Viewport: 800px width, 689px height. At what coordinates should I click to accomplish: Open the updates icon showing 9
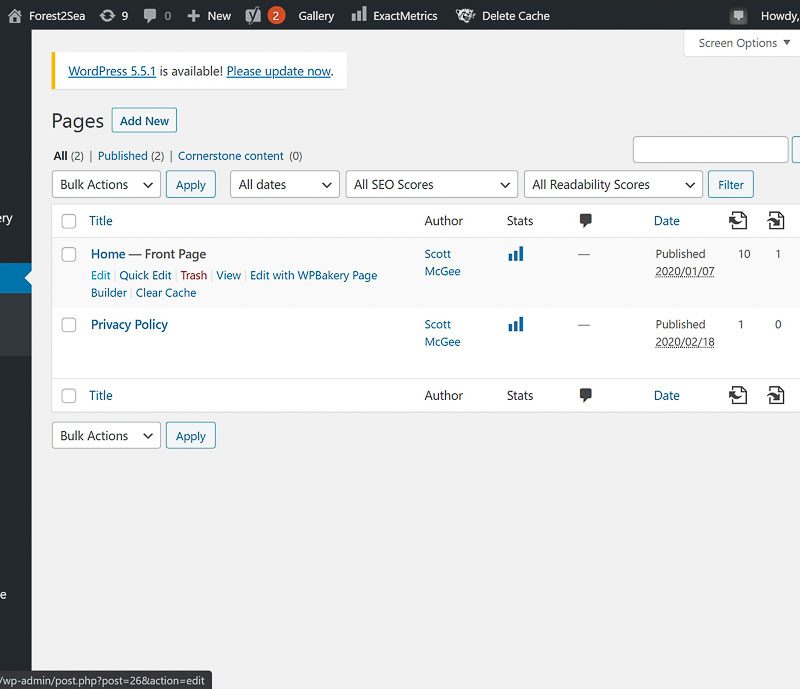click(107, 16)
